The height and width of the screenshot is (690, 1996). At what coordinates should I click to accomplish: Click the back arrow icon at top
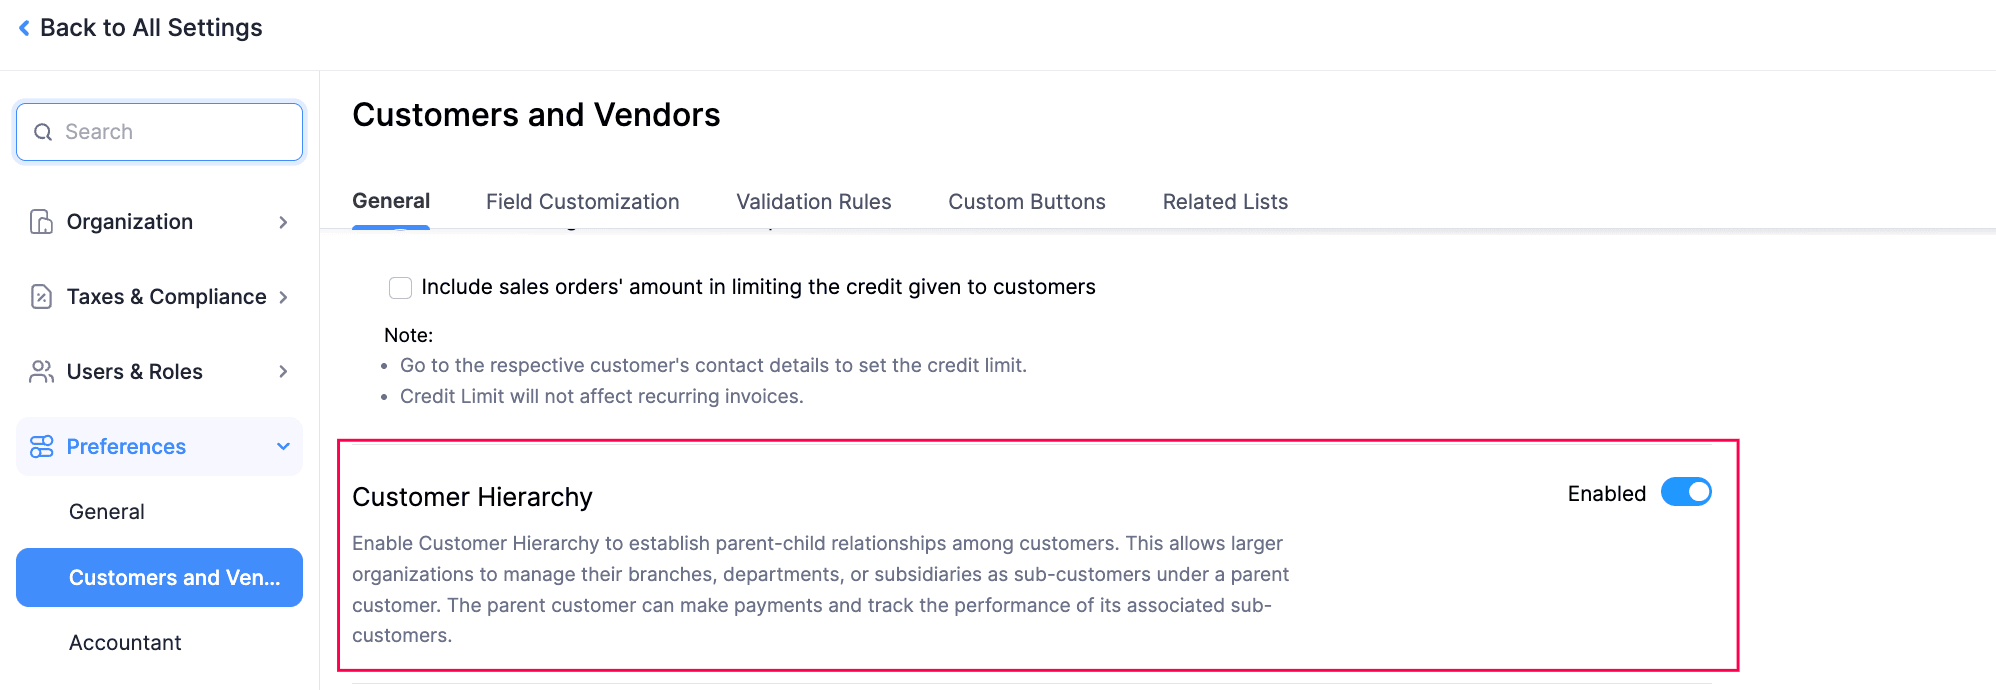(24, 28)
